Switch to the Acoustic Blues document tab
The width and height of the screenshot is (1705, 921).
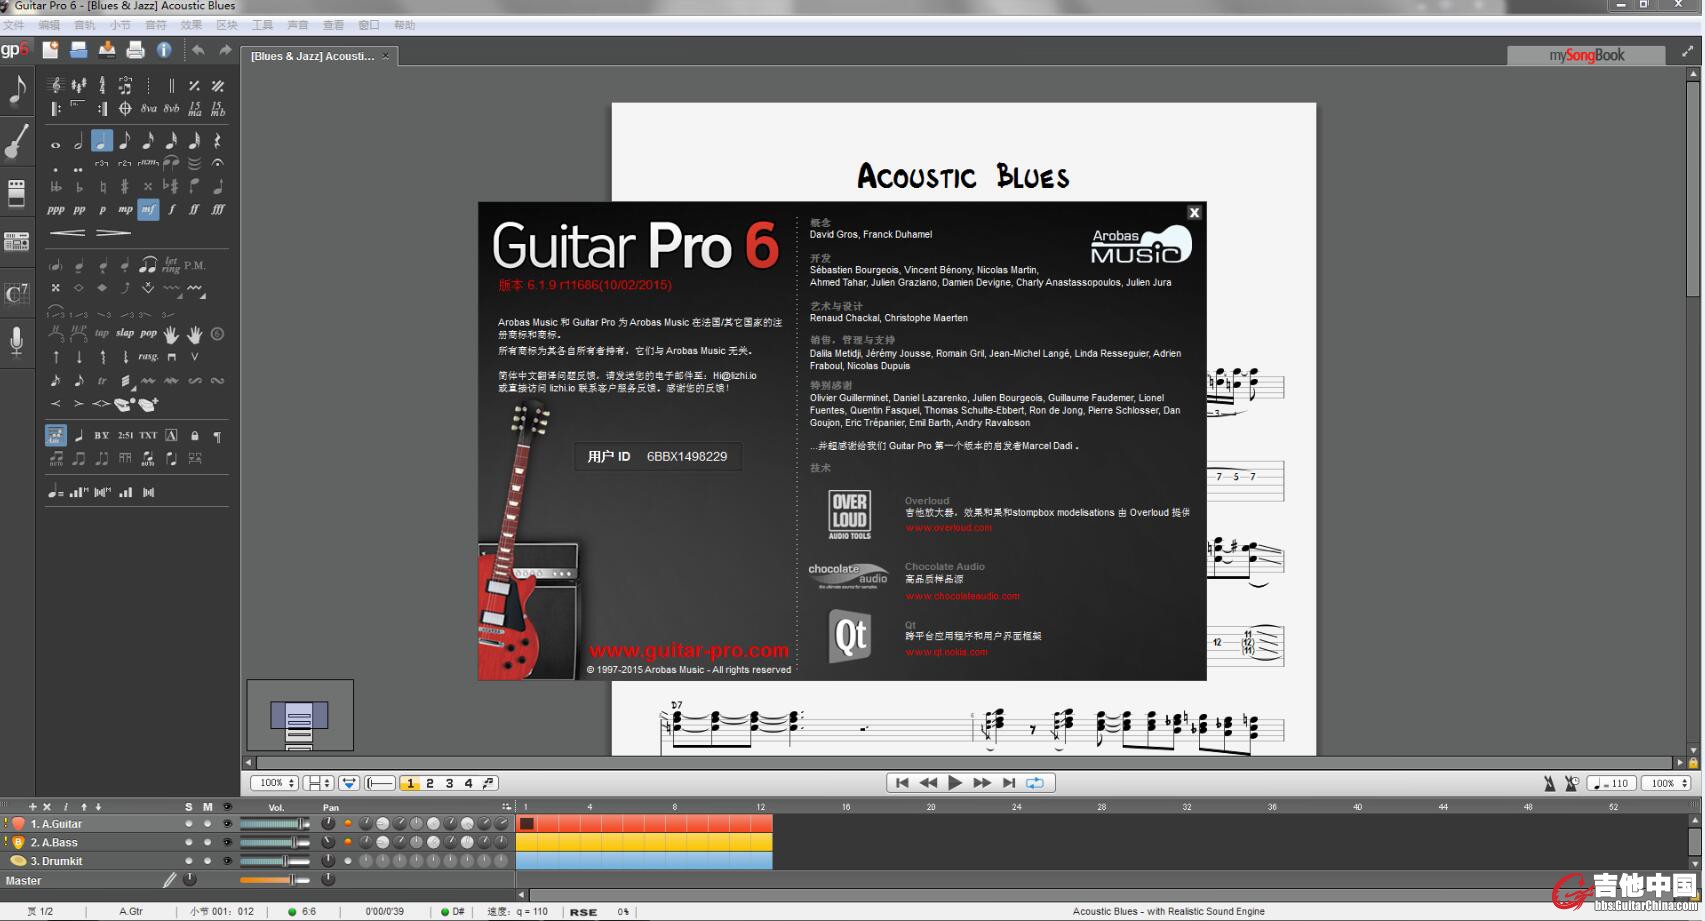312,56
